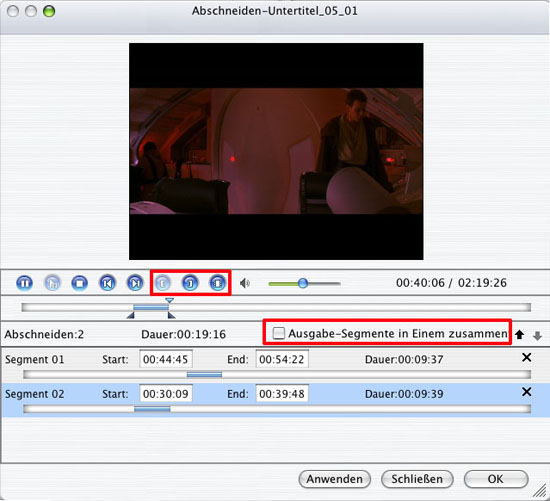Mute audio with the speaker icon
The height and width of the screenshot is (501, 550).
pos(245,283)
